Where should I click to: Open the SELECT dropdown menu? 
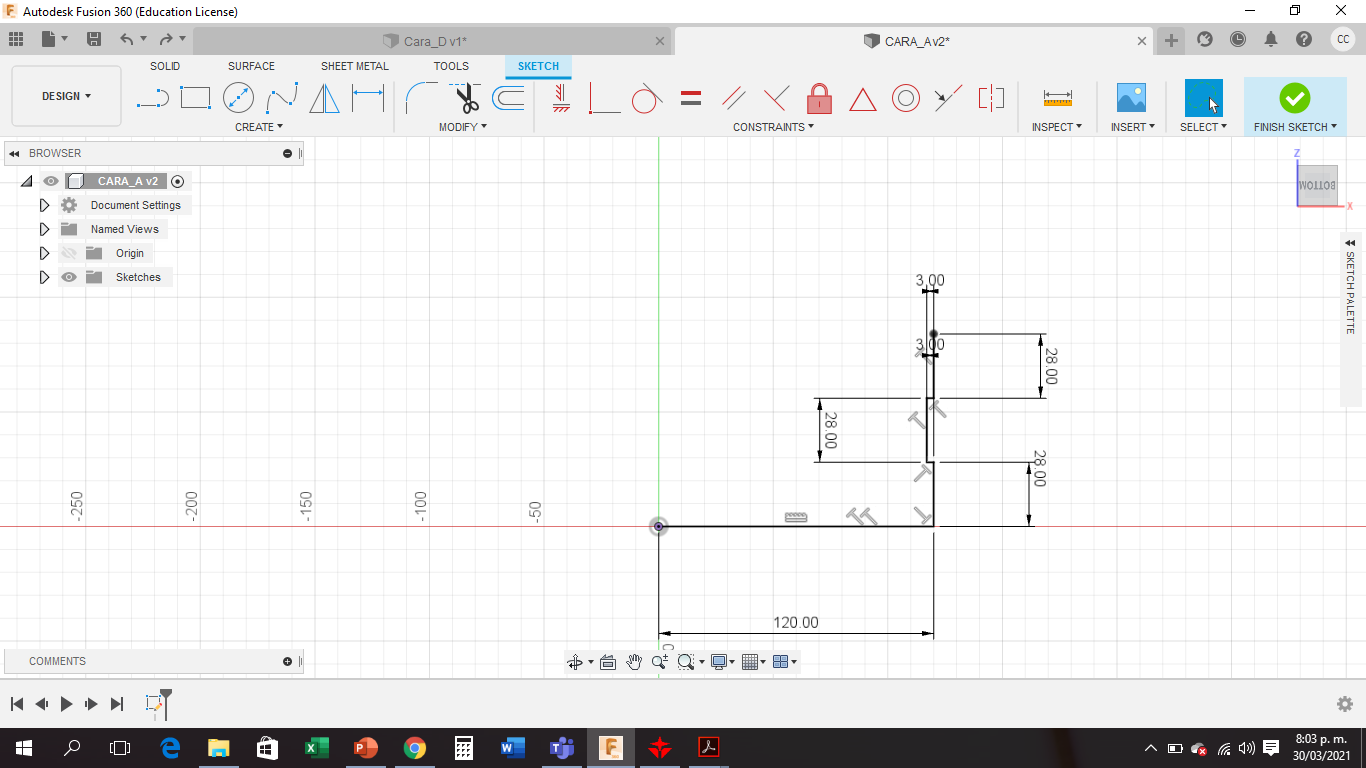[x=1203, y=127]
